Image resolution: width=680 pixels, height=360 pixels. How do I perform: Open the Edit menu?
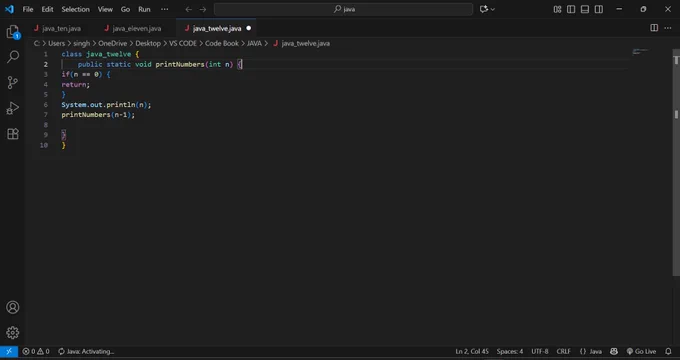[47, 9]
